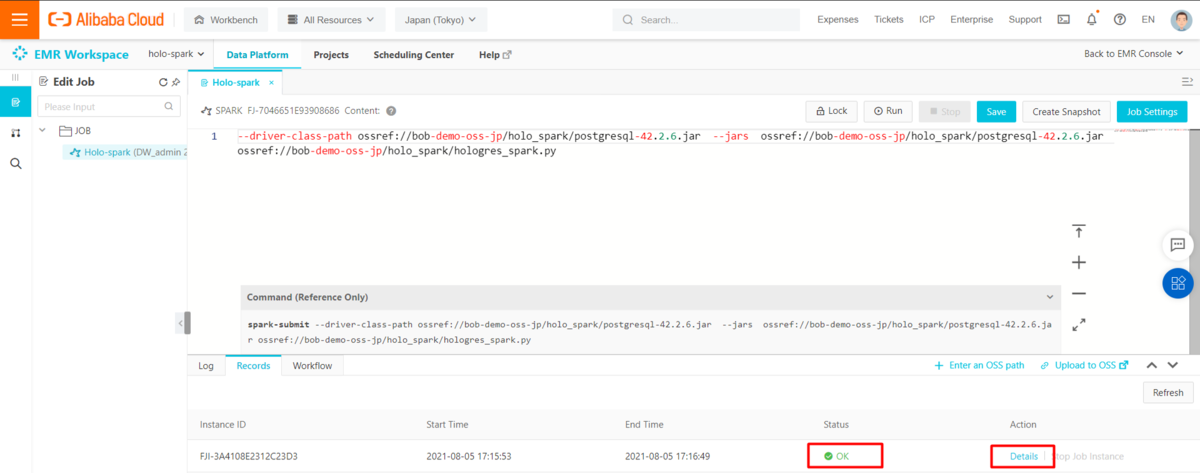Open the user avatar menu
The image size is (1200, 473).
pyautogui.click(x=1180, y=19)
